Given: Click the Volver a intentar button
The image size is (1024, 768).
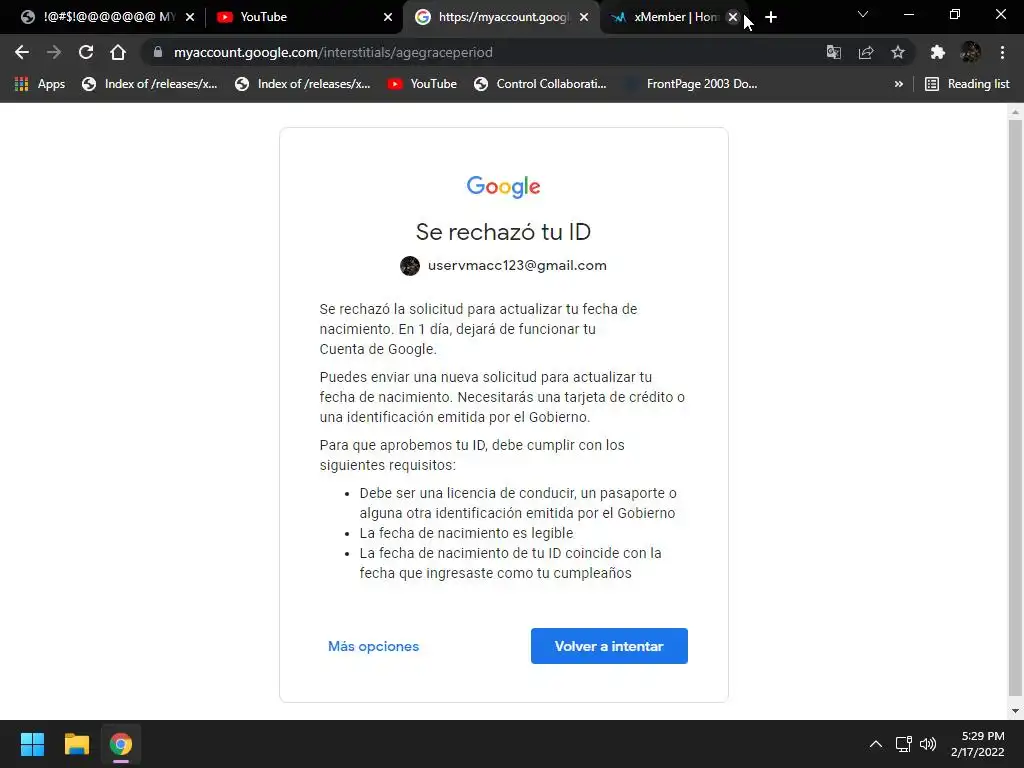Looking at the screenshot, I should click(x=609, y=646).
